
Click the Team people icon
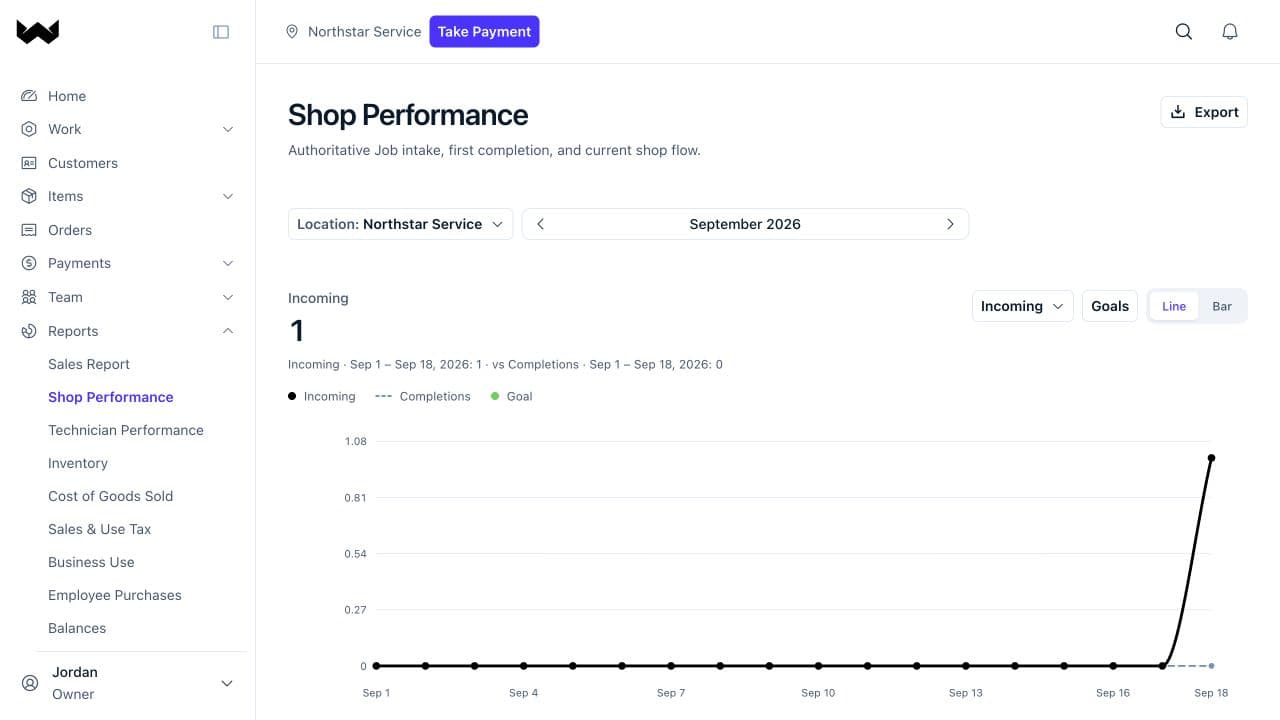pyautogui.click(x=29, y=297)
